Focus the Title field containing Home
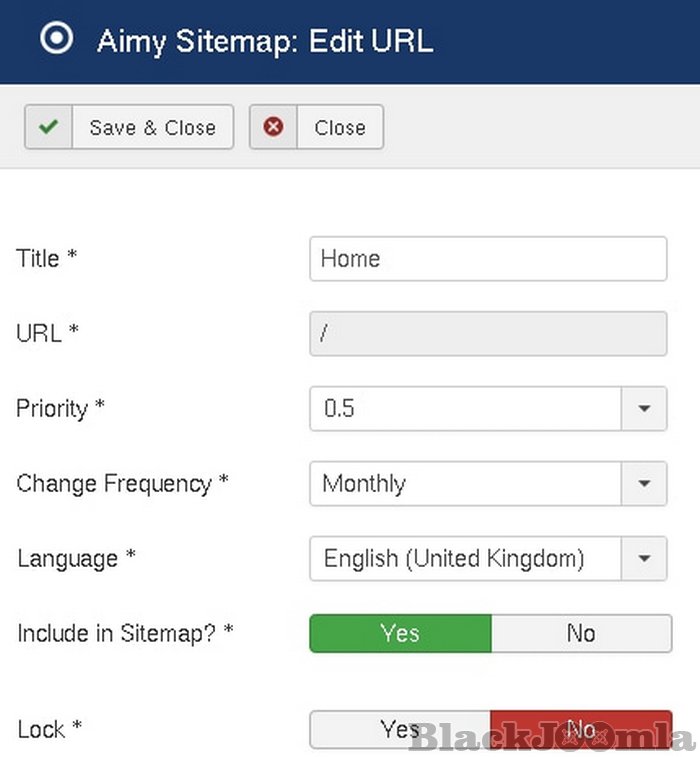Image resolution: width=700 pixels, height=757 pixels. coord(488,259)
